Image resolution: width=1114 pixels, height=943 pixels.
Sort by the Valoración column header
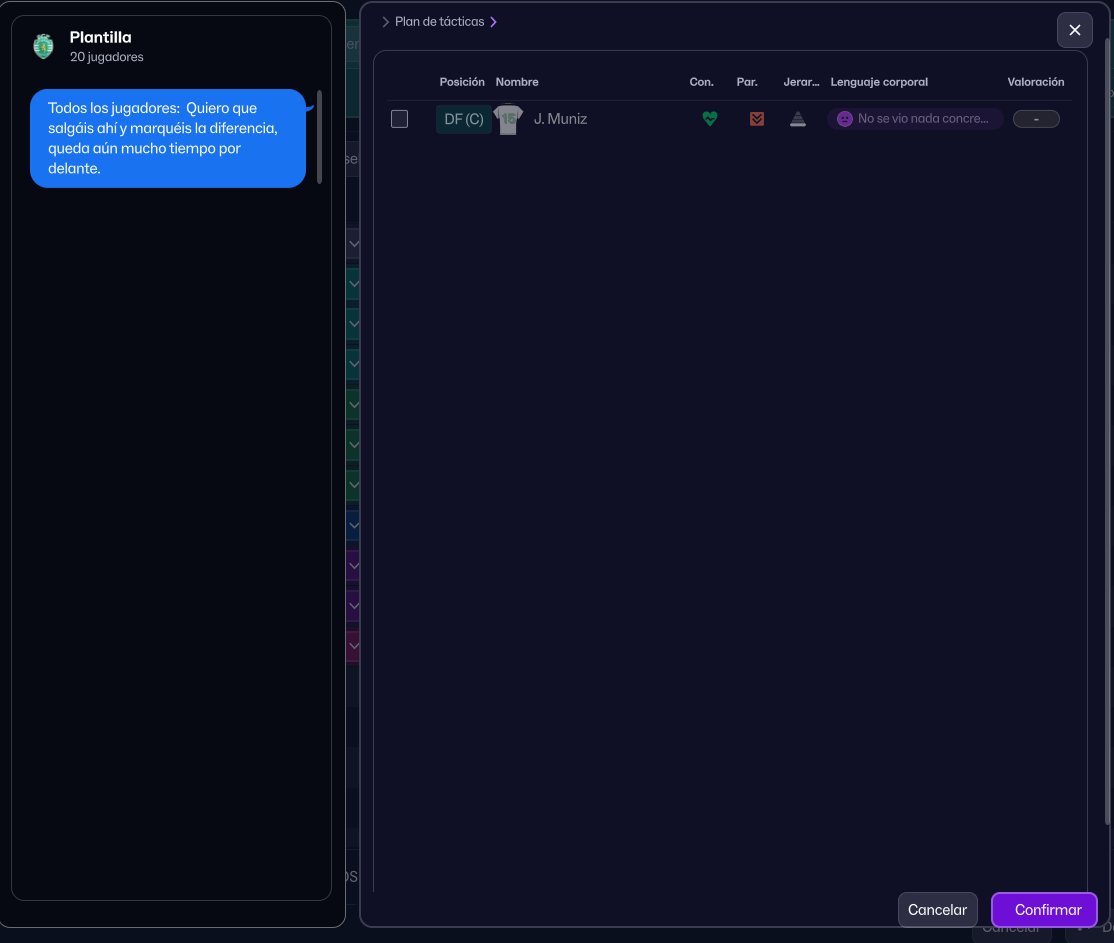[x=1035, y=82]
